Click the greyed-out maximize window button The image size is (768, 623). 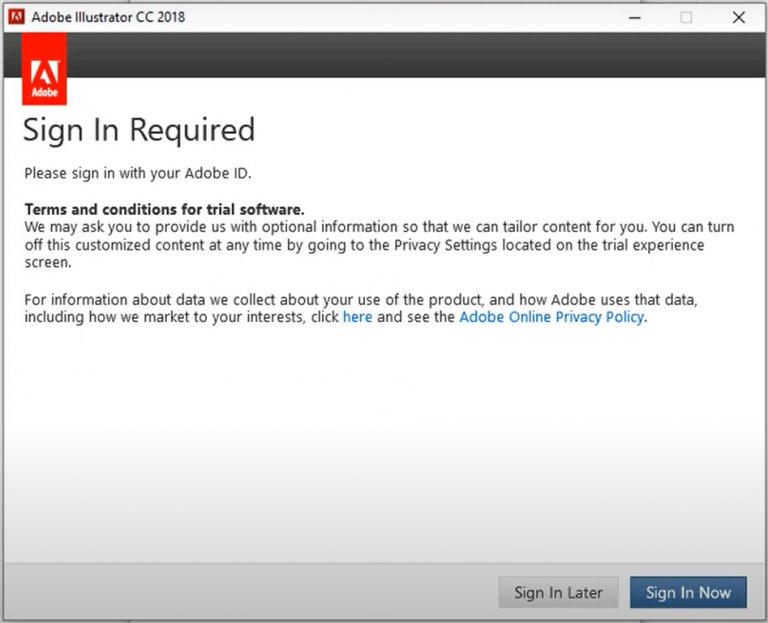[686, 17]
